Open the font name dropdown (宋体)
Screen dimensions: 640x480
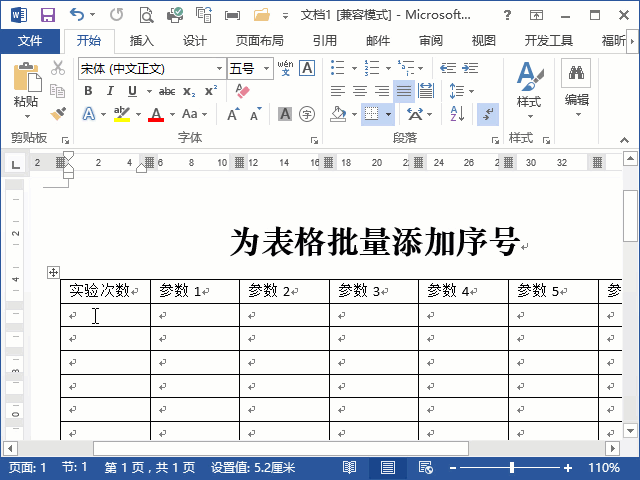220,69
